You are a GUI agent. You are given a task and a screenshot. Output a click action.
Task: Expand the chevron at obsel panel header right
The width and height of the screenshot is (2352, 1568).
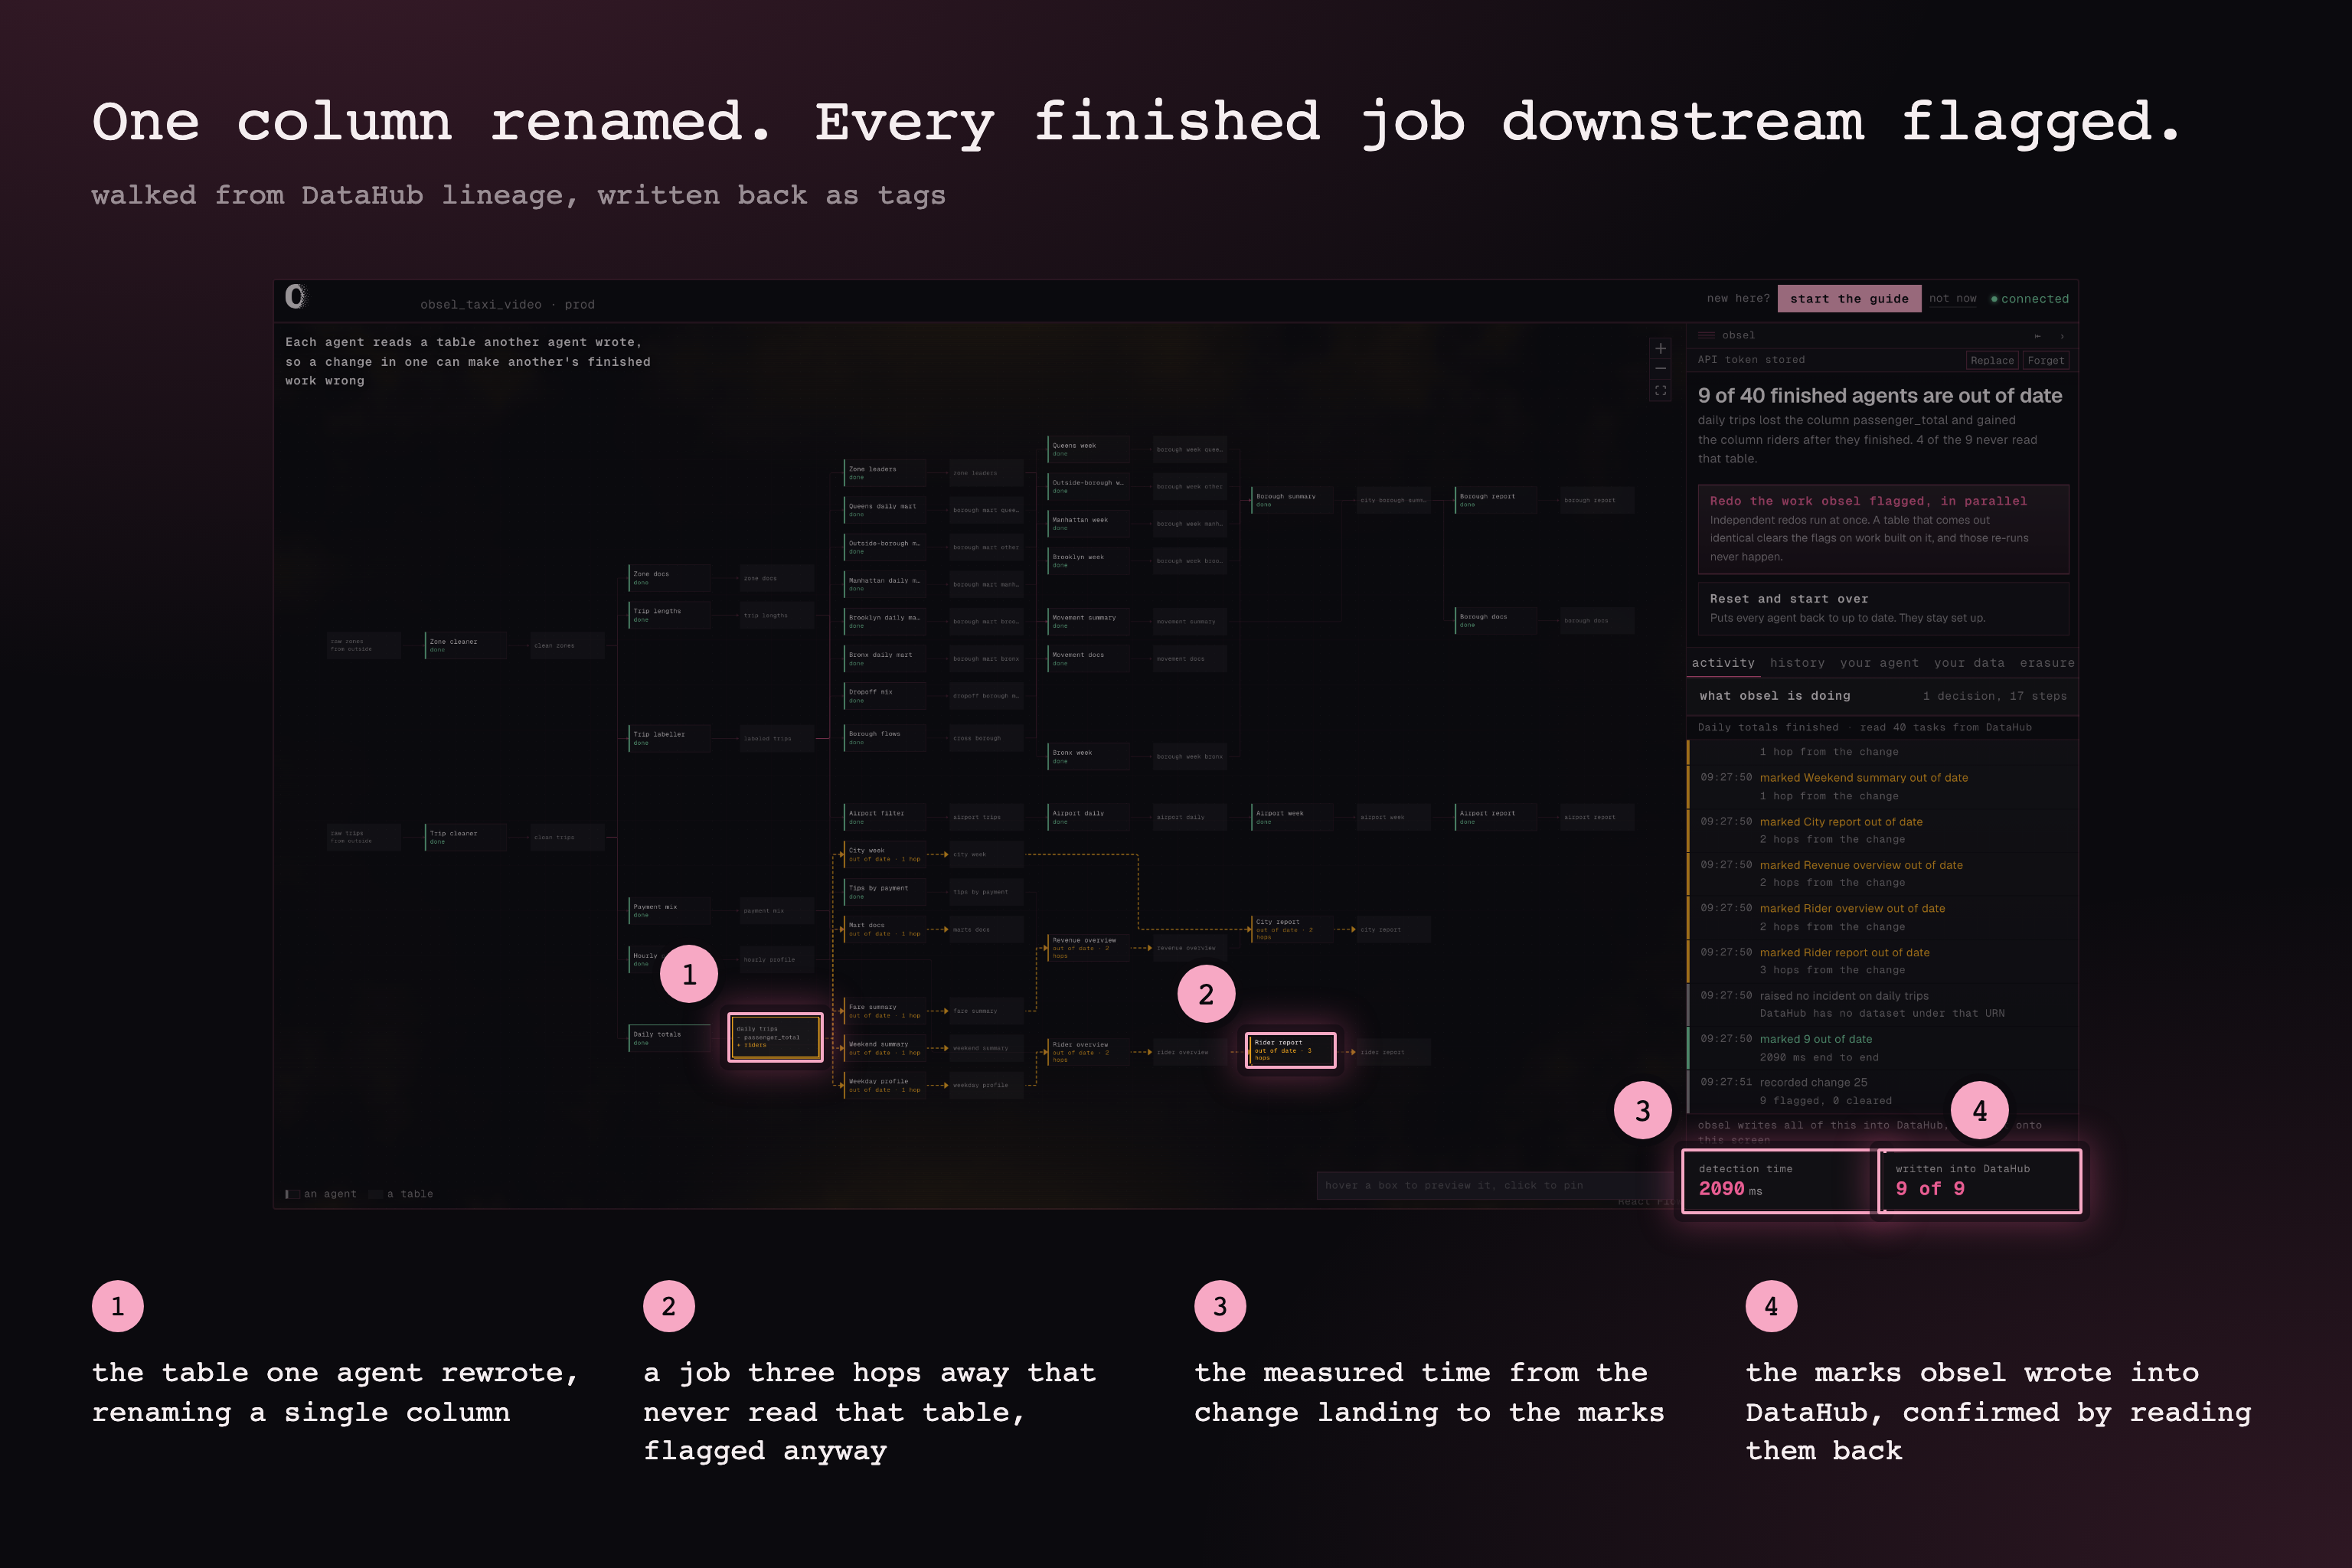tap(2062, 336)
